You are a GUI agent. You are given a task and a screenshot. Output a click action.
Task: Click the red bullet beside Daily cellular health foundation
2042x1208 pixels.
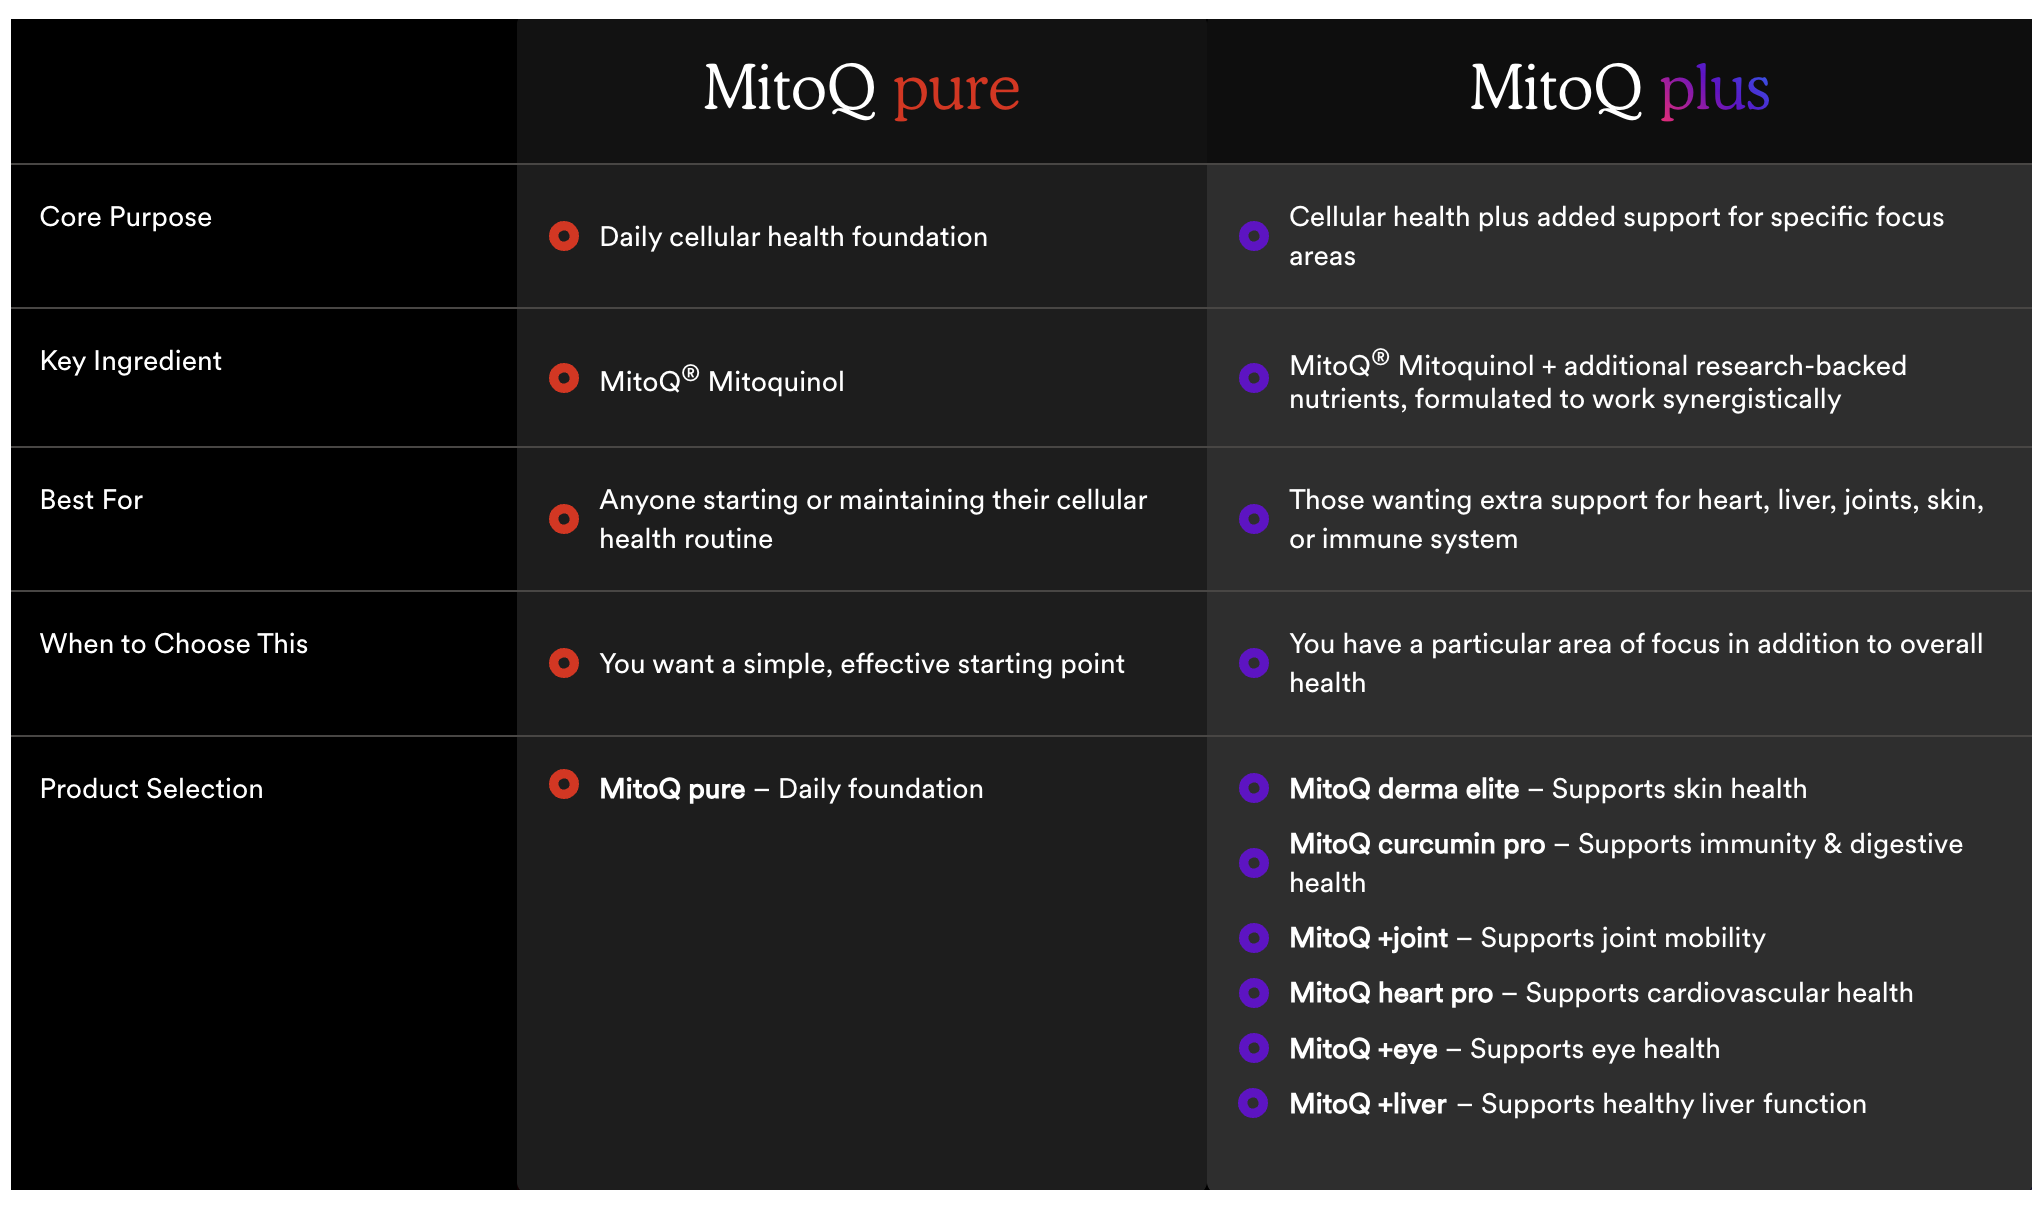pos(564,236)
